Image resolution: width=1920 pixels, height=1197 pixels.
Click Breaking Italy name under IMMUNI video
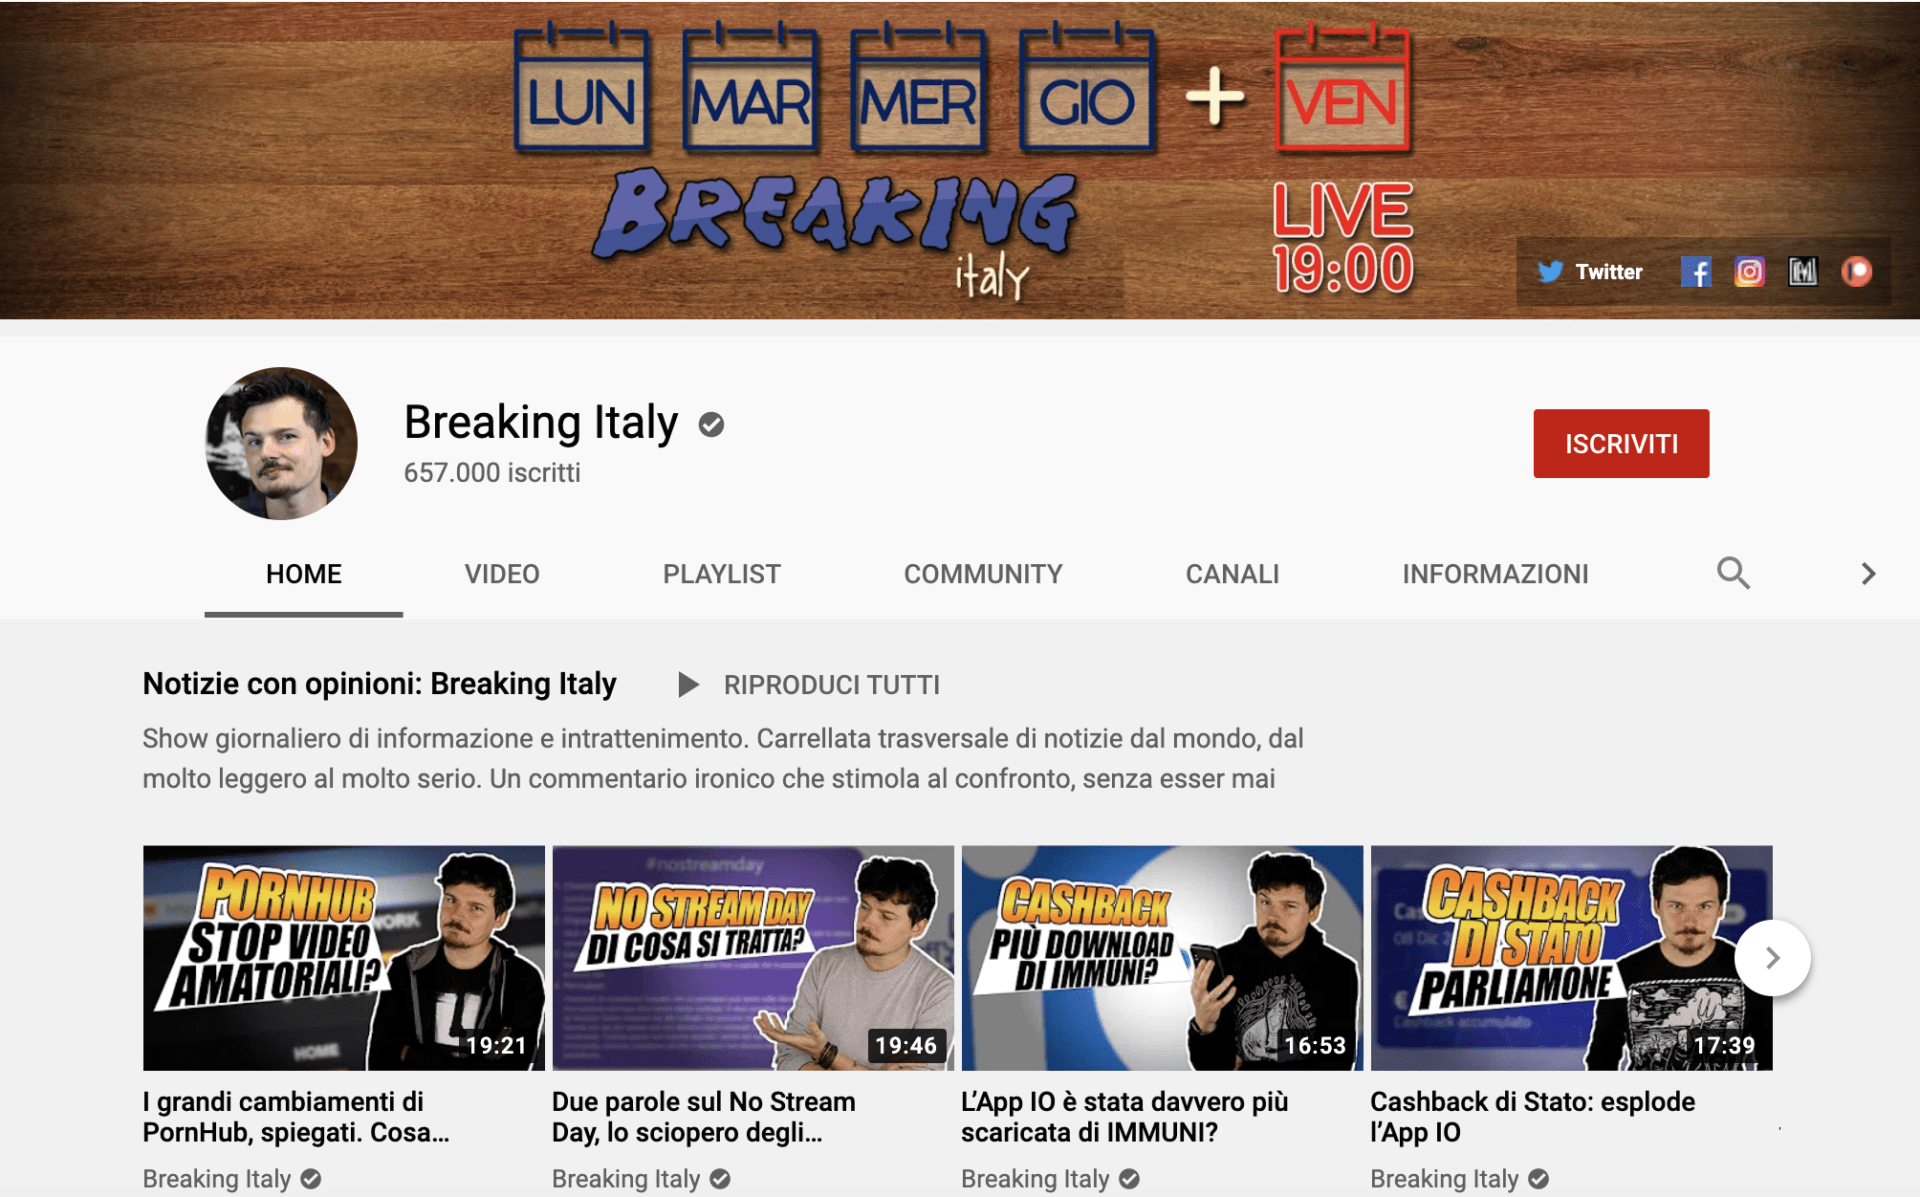pyautogui.click(x=1035, y=1179)
